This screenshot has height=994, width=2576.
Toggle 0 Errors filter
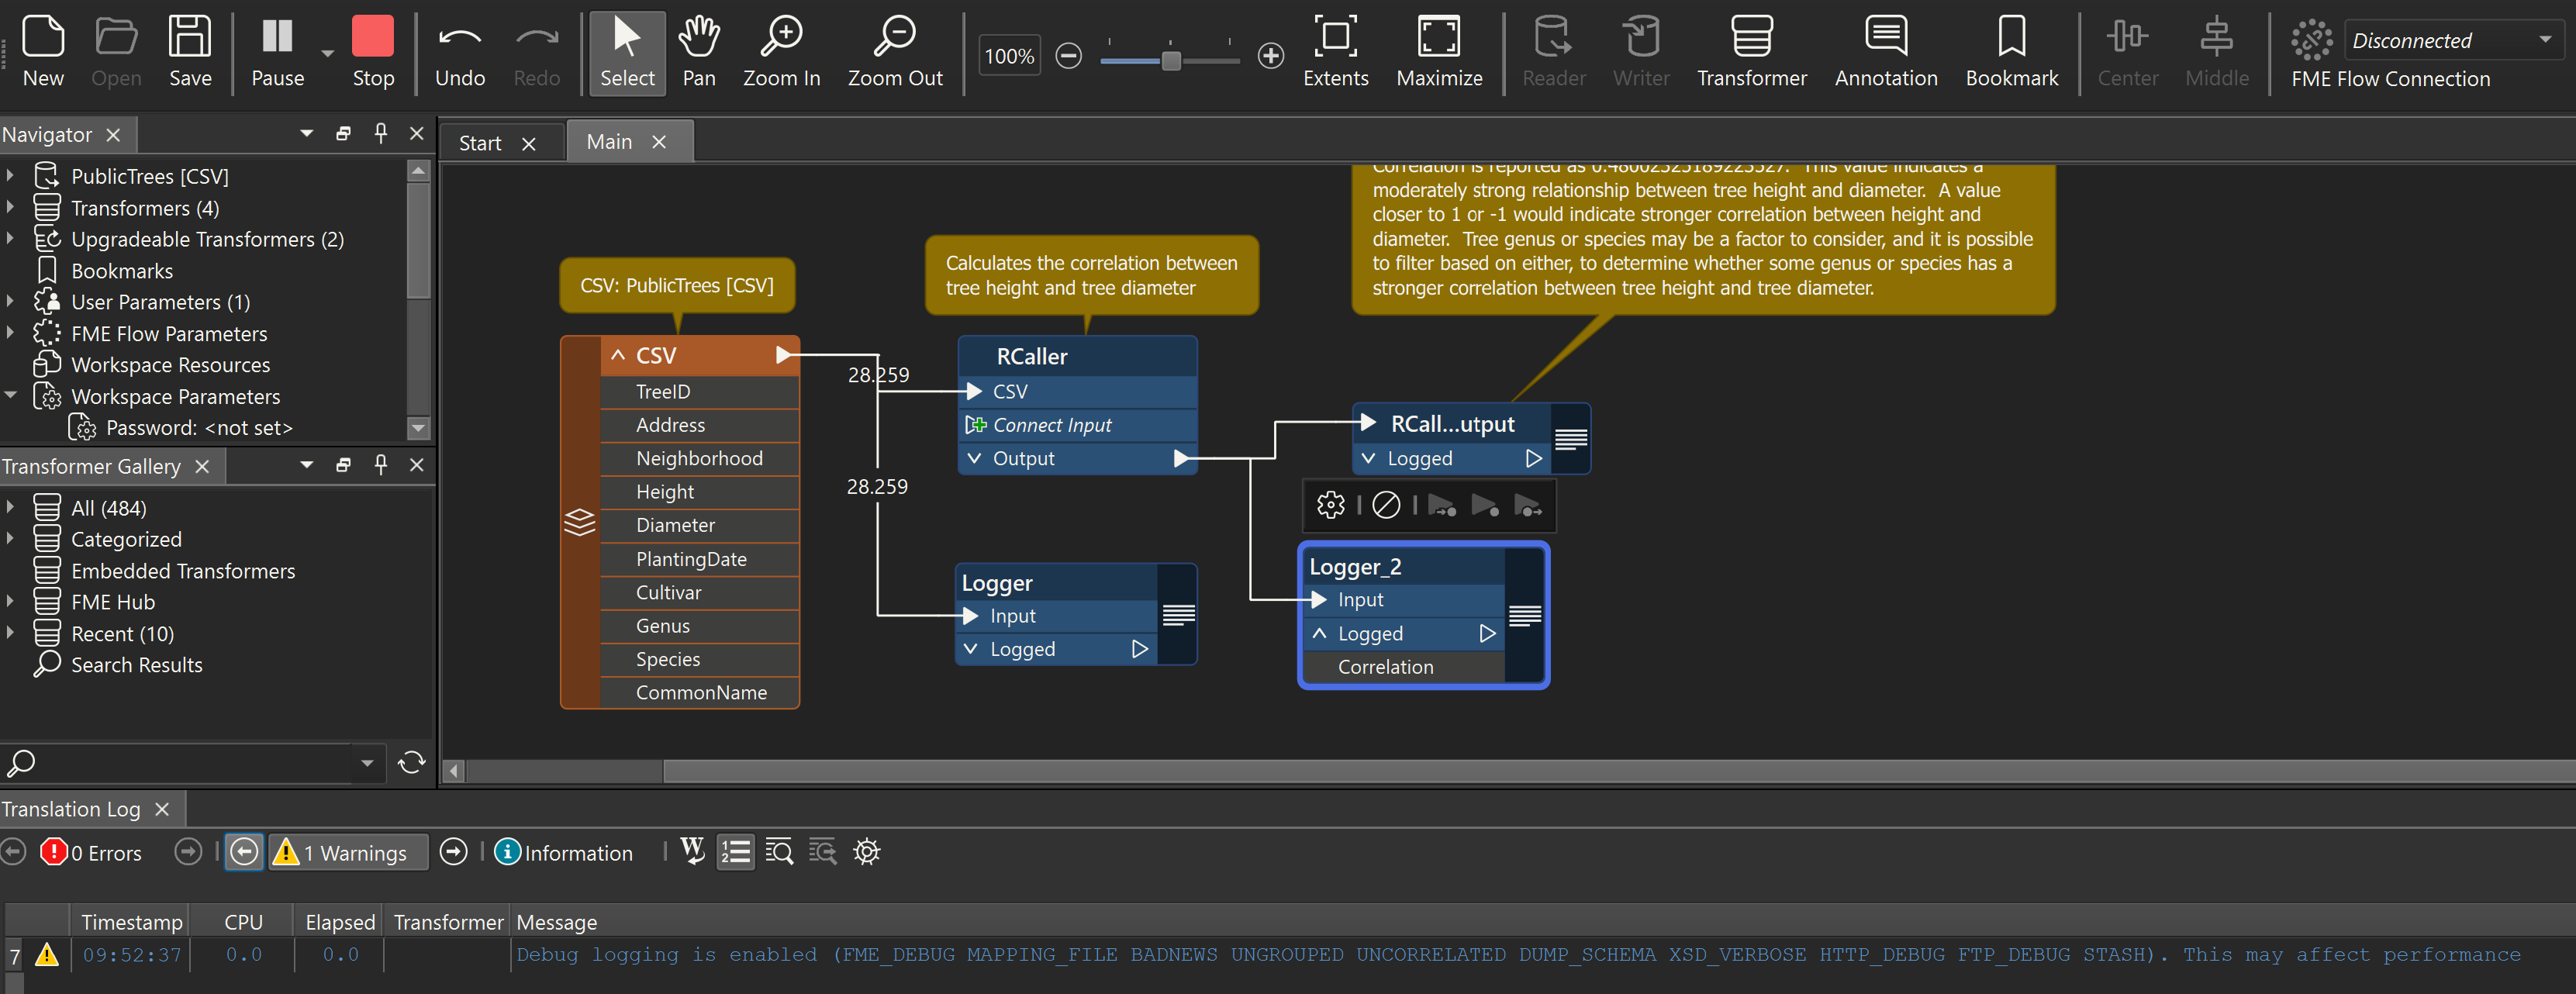[91, 853]
